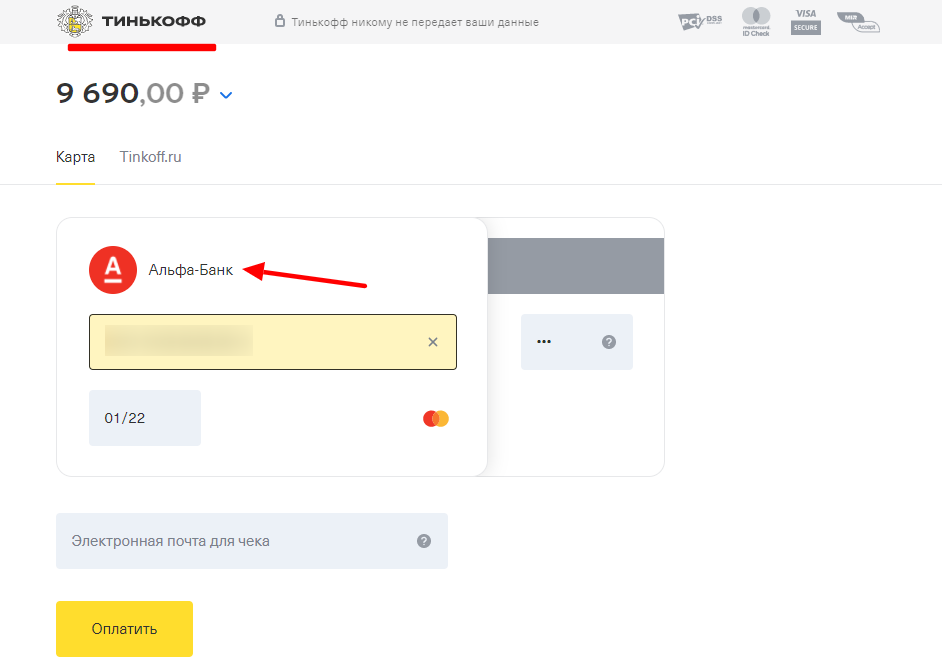
Task: Click the Mastercard logo on the card form
Action: pyautogui.click(x=436, y=418)
